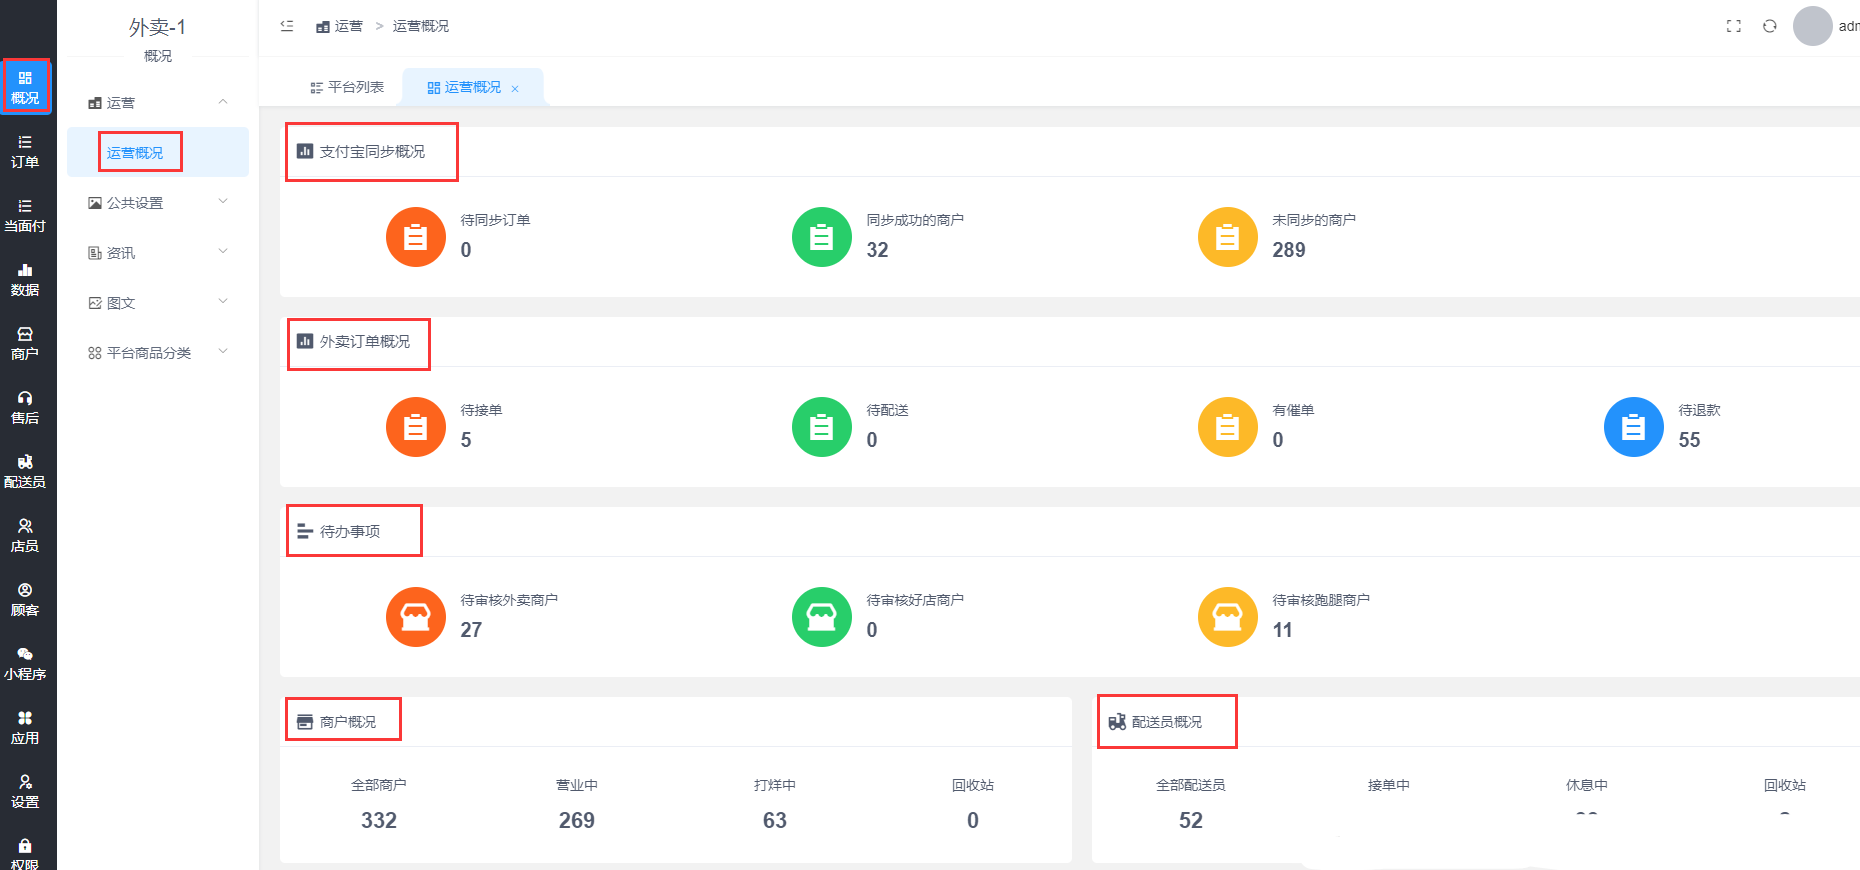
Task: Expand the 公共设置 submenu
Action: coord(158,203)
